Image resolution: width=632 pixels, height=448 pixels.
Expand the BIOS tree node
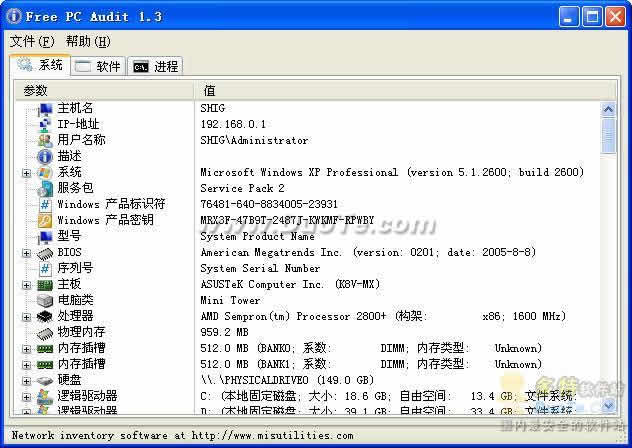(x=26, y=253)
